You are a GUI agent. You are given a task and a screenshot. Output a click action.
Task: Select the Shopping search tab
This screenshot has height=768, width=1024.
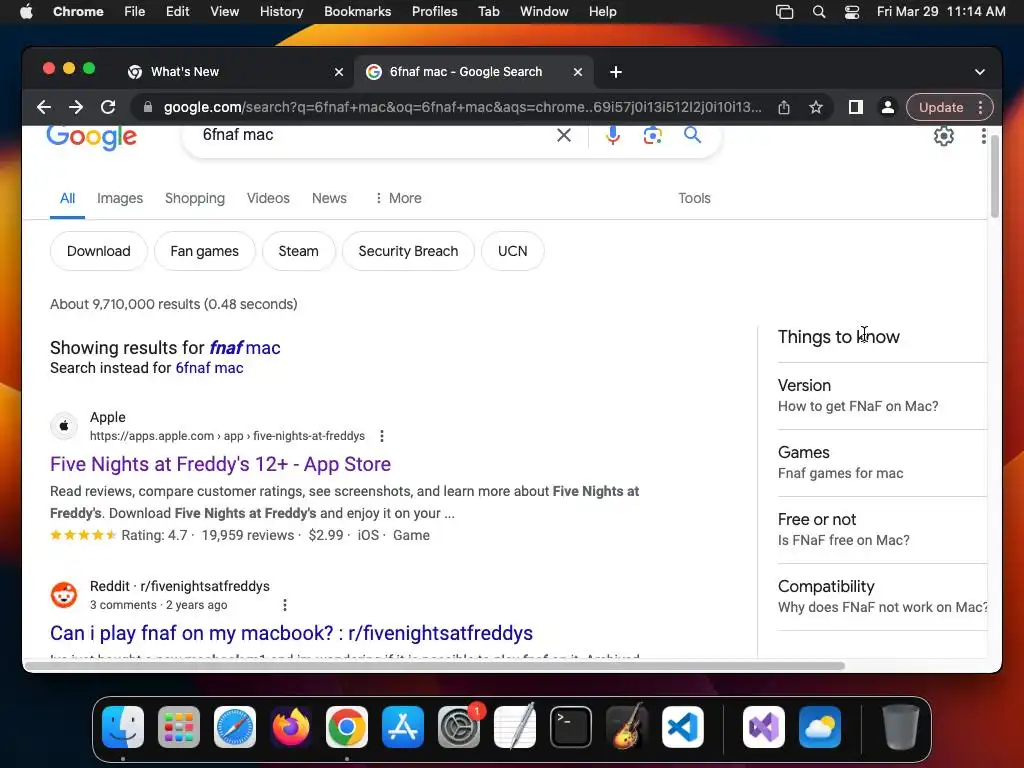click(x=195, y=198)
